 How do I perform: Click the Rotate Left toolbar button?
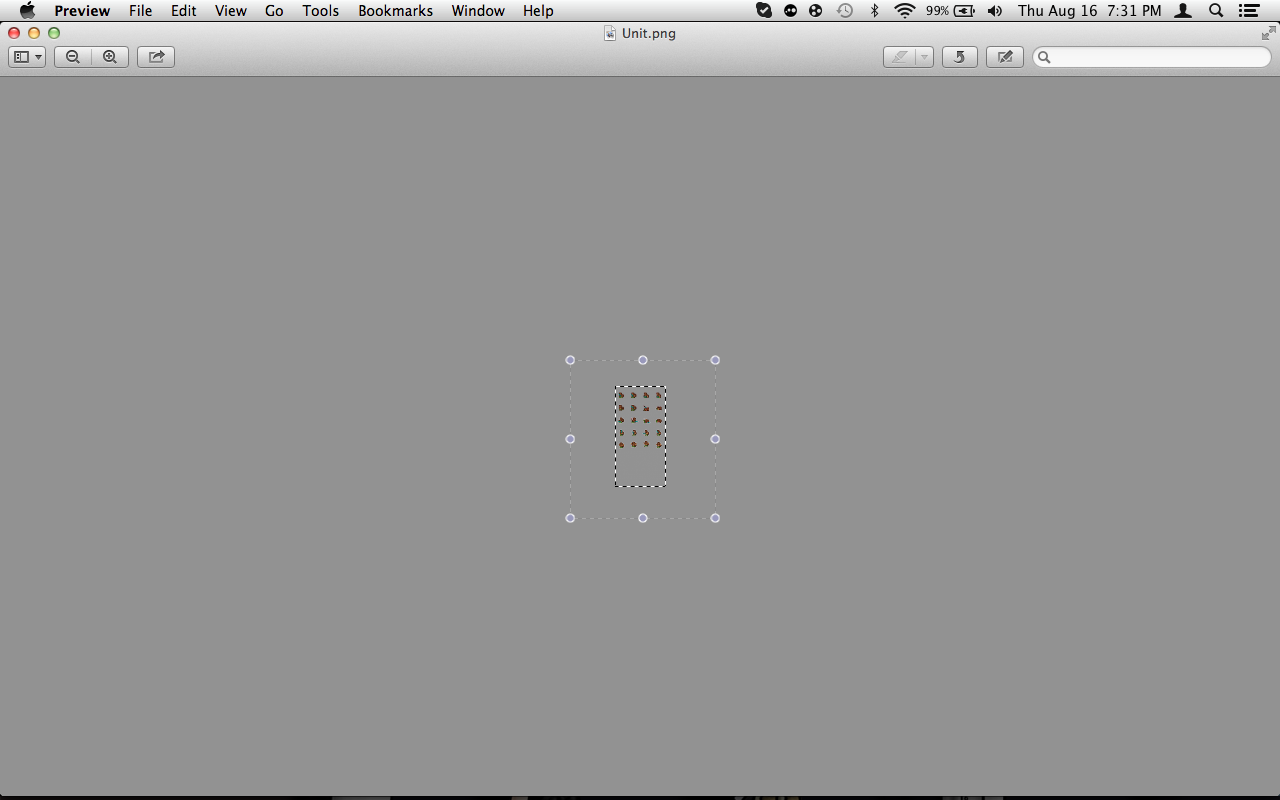tap(960, 57)
